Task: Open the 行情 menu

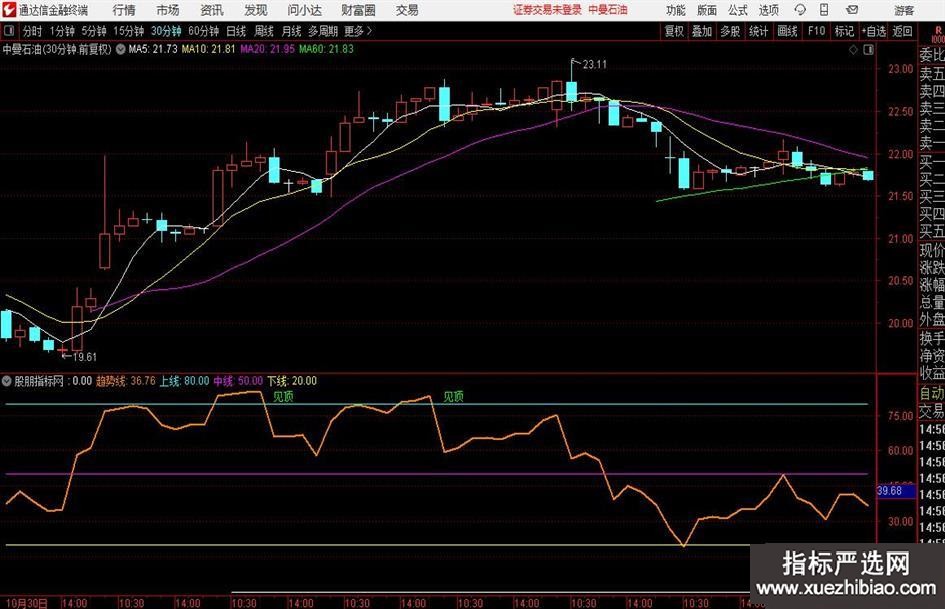Action: (124, 10)
